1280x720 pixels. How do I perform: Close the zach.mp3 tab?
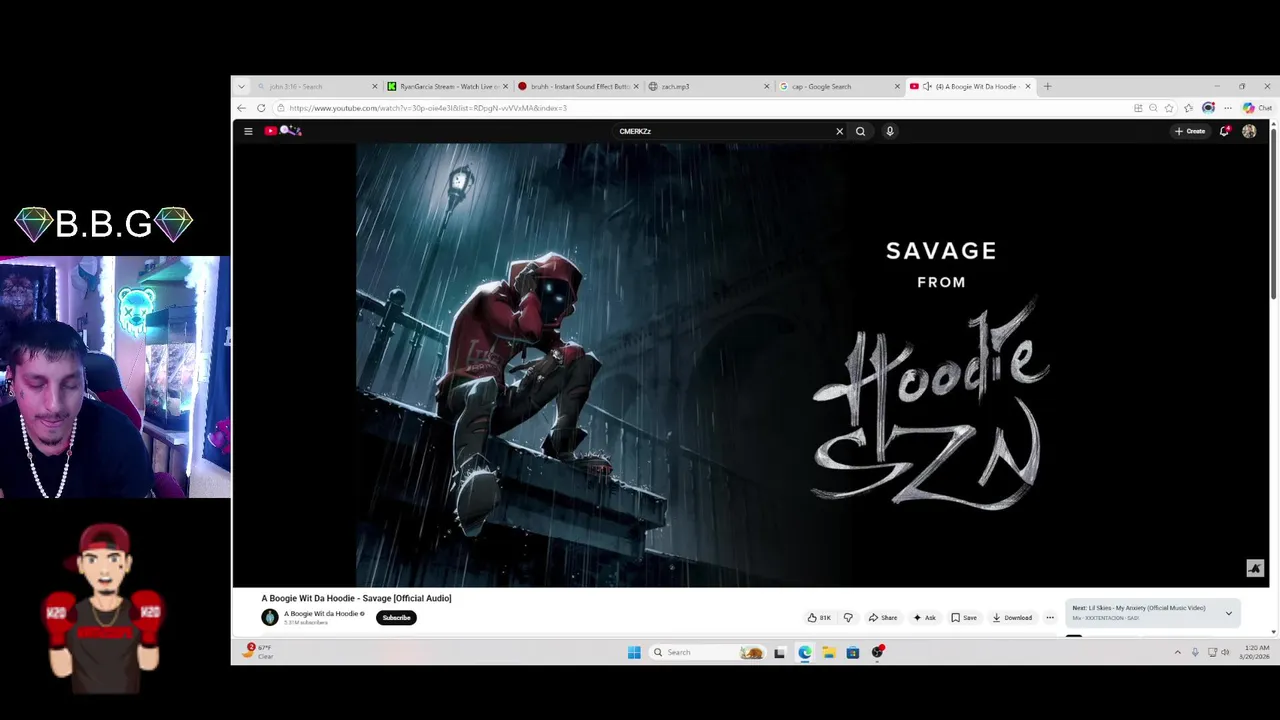pyautogui.click(x=767, y=86)
